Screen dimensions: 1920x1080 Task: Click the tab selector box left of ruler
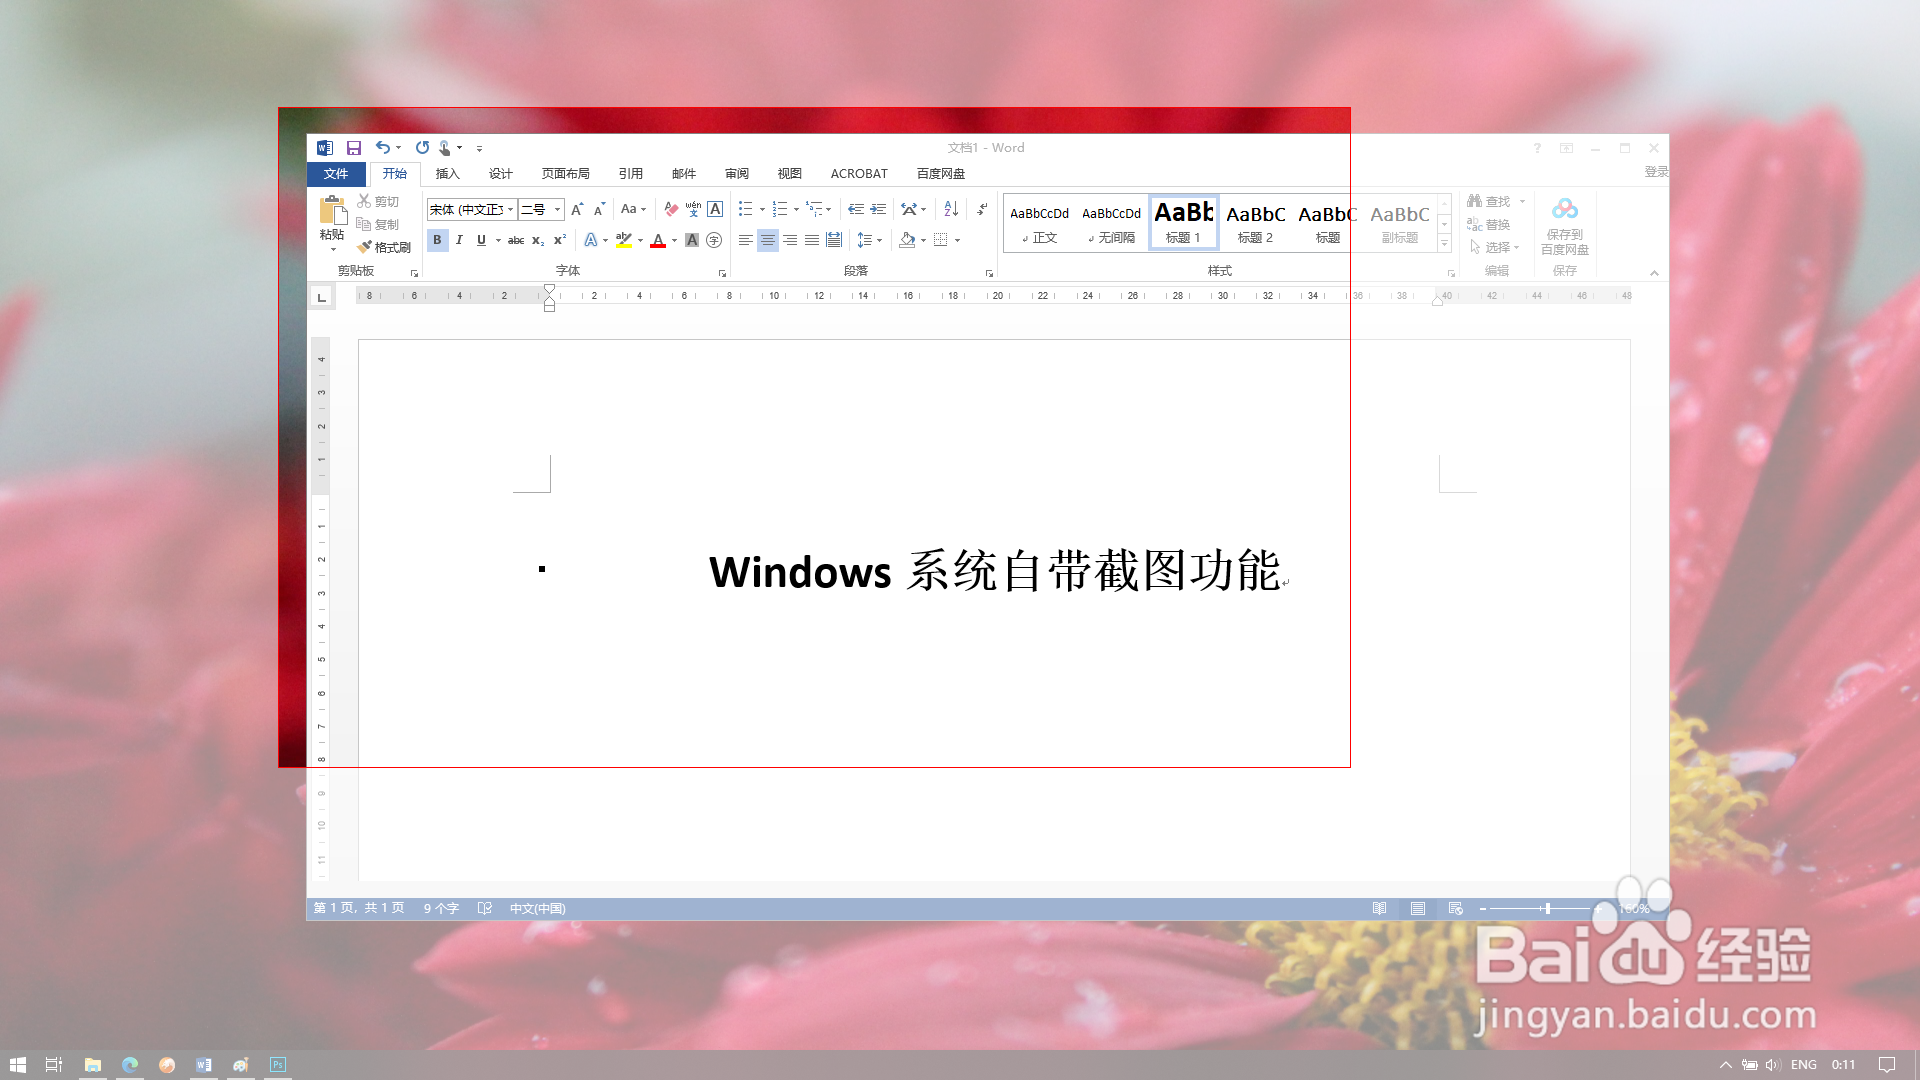321,297
